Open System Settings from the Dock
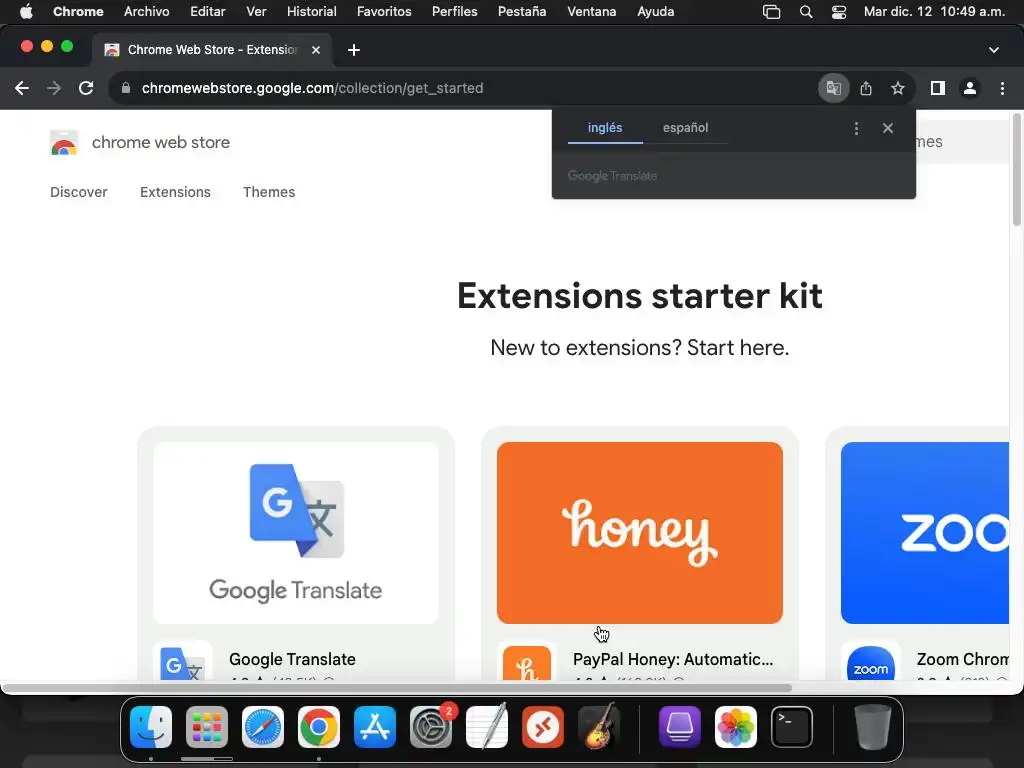Screen dimensions: 1024x768 pyautogui.click(x=431, y=727)
